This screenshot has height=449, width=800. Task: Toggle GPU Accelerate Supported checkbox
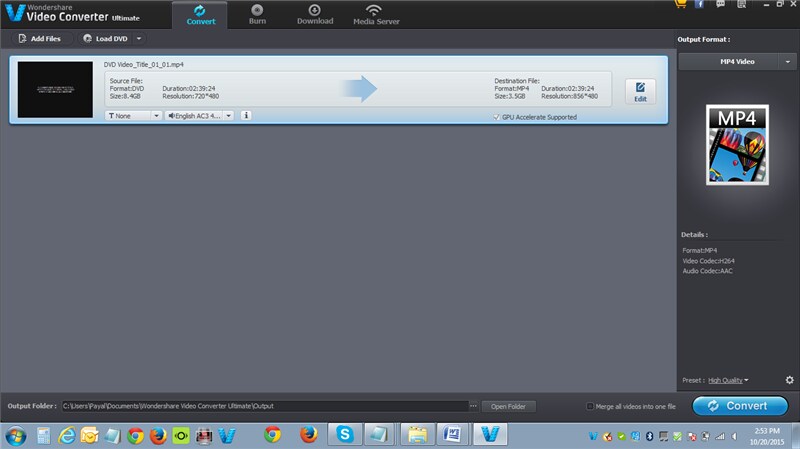(496, 117)
